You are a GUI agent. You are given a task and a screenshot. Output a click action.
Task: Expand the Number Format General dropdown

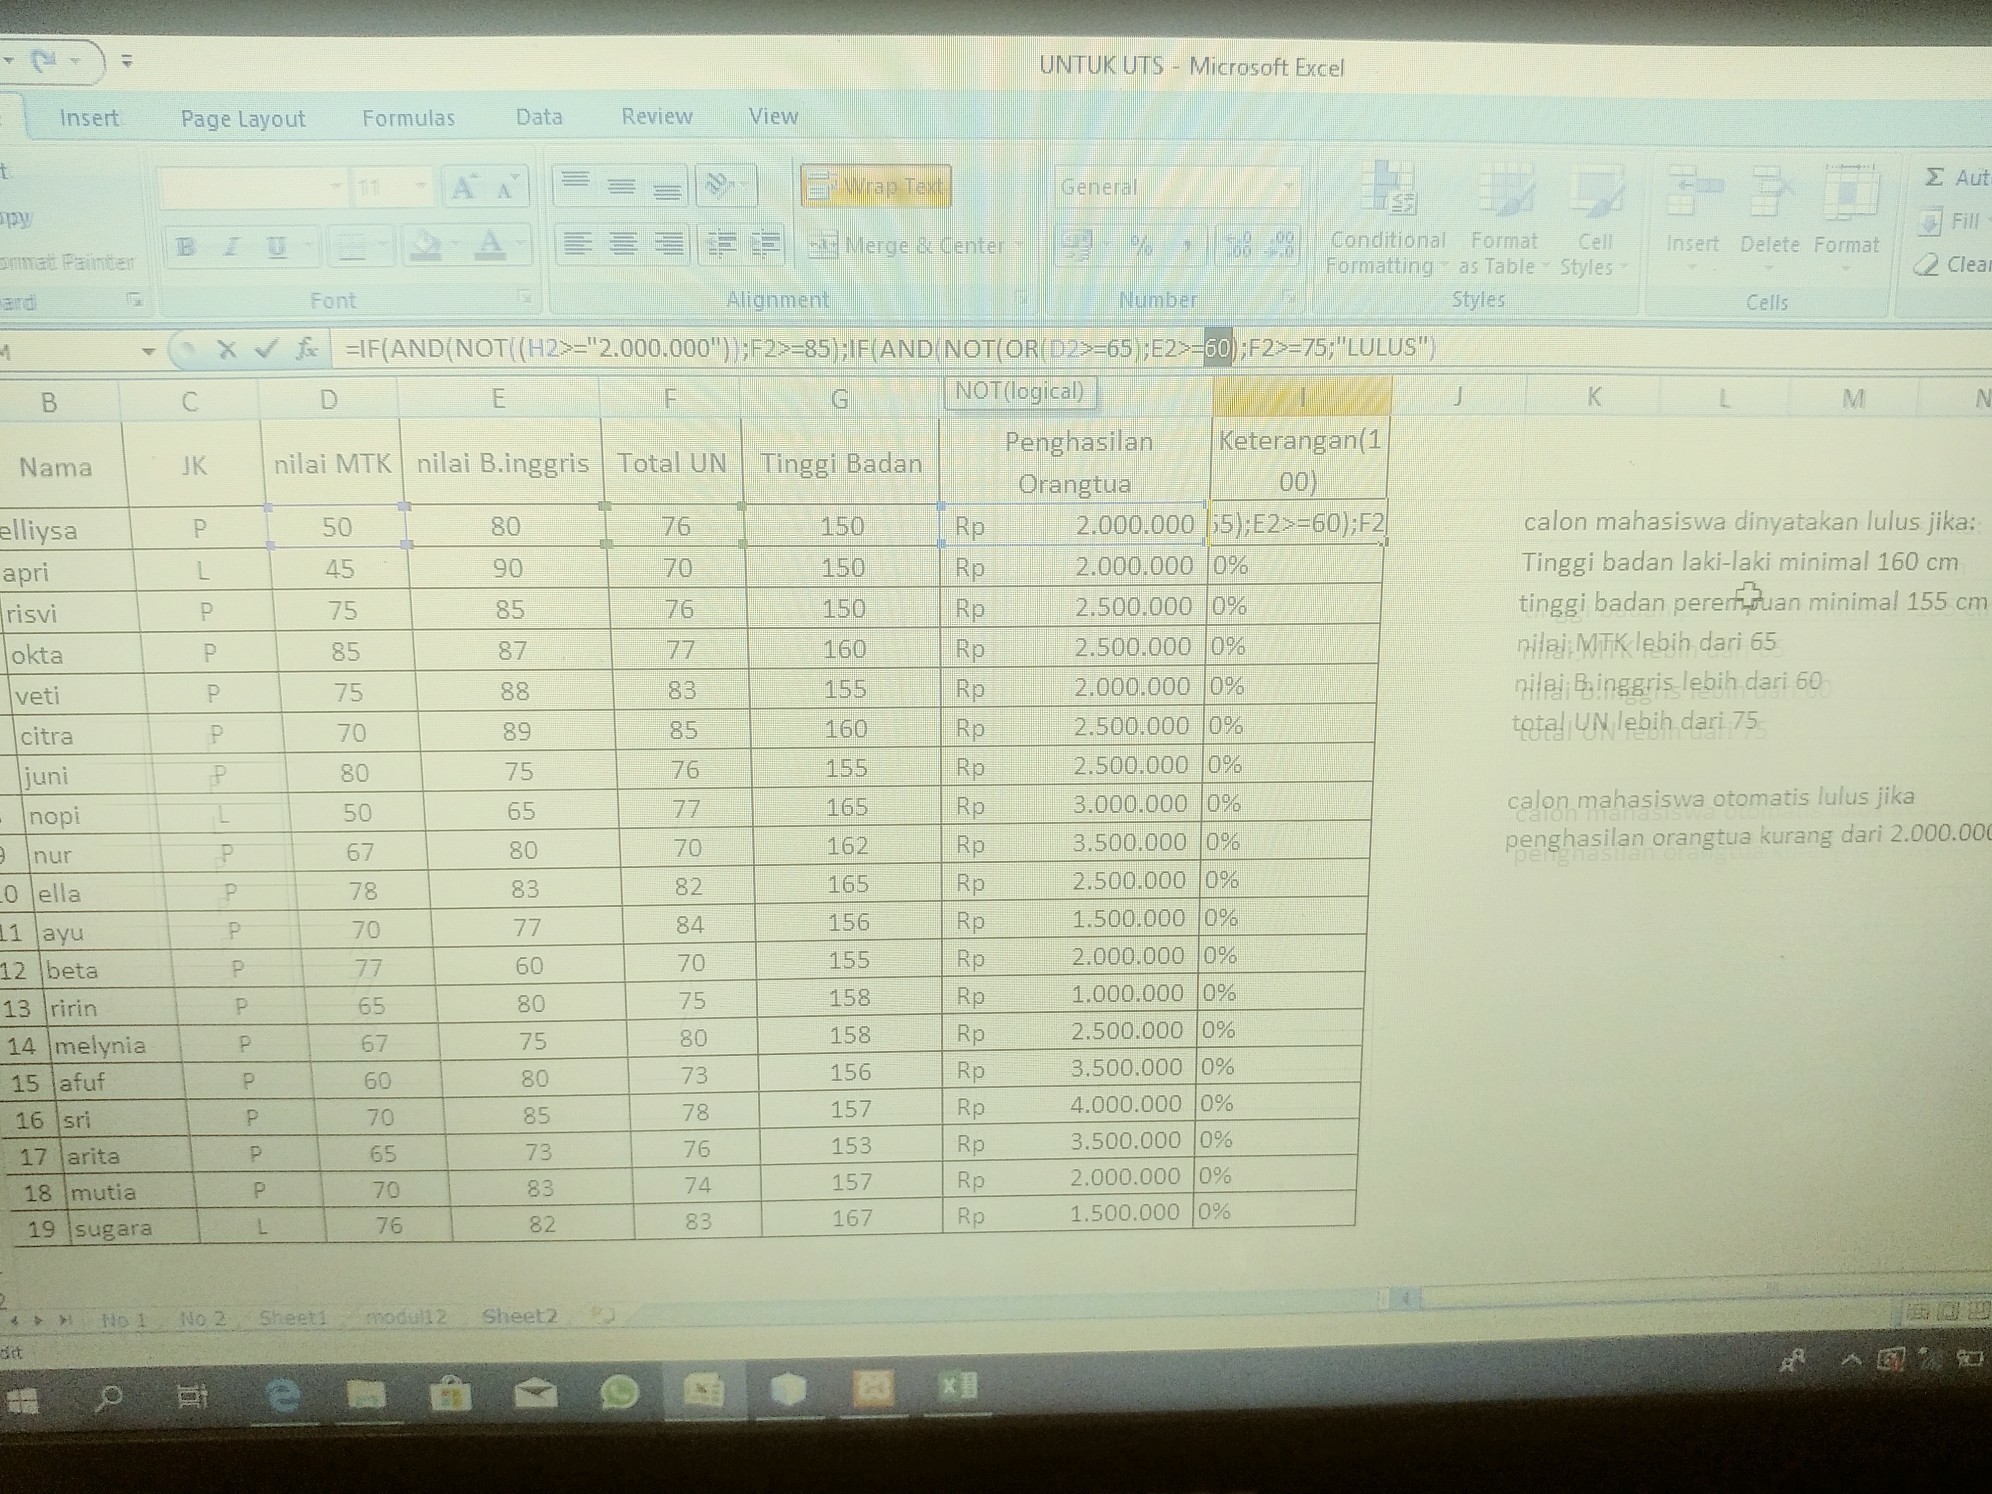coord(1288,186)
